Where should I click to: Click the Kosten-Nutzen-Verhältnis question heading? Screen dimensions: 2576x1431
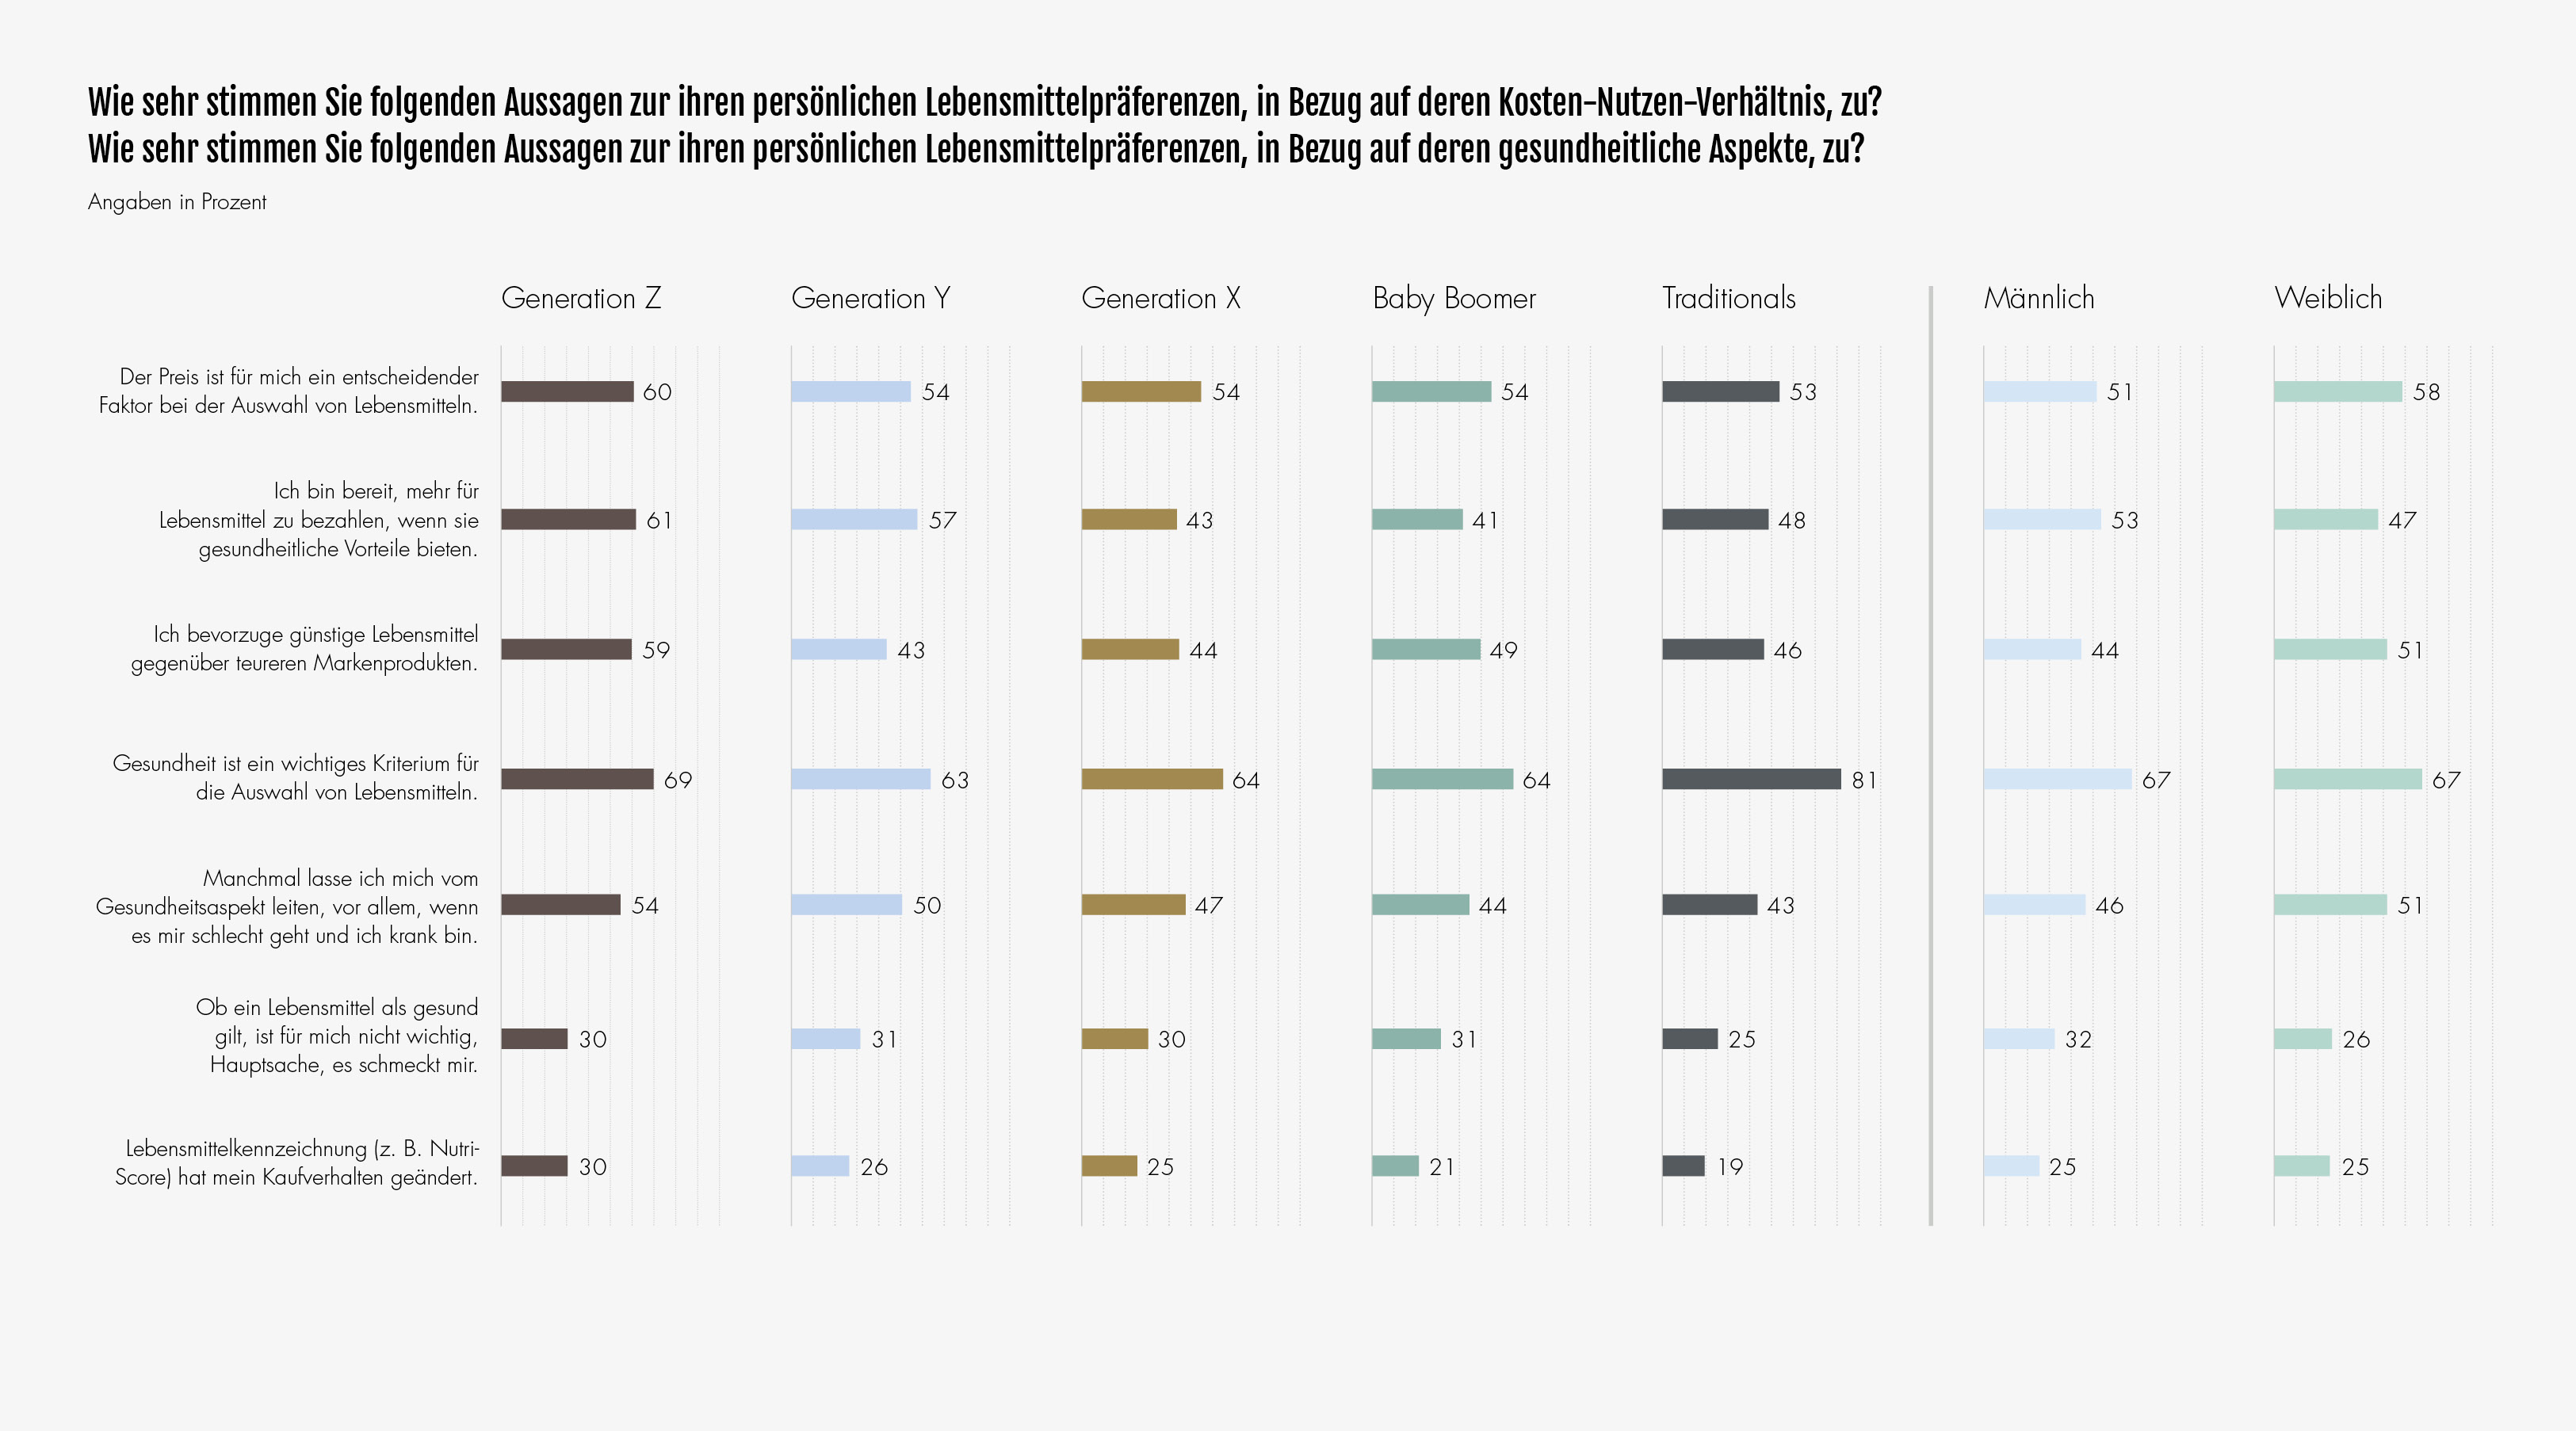(x=985, y=102)
